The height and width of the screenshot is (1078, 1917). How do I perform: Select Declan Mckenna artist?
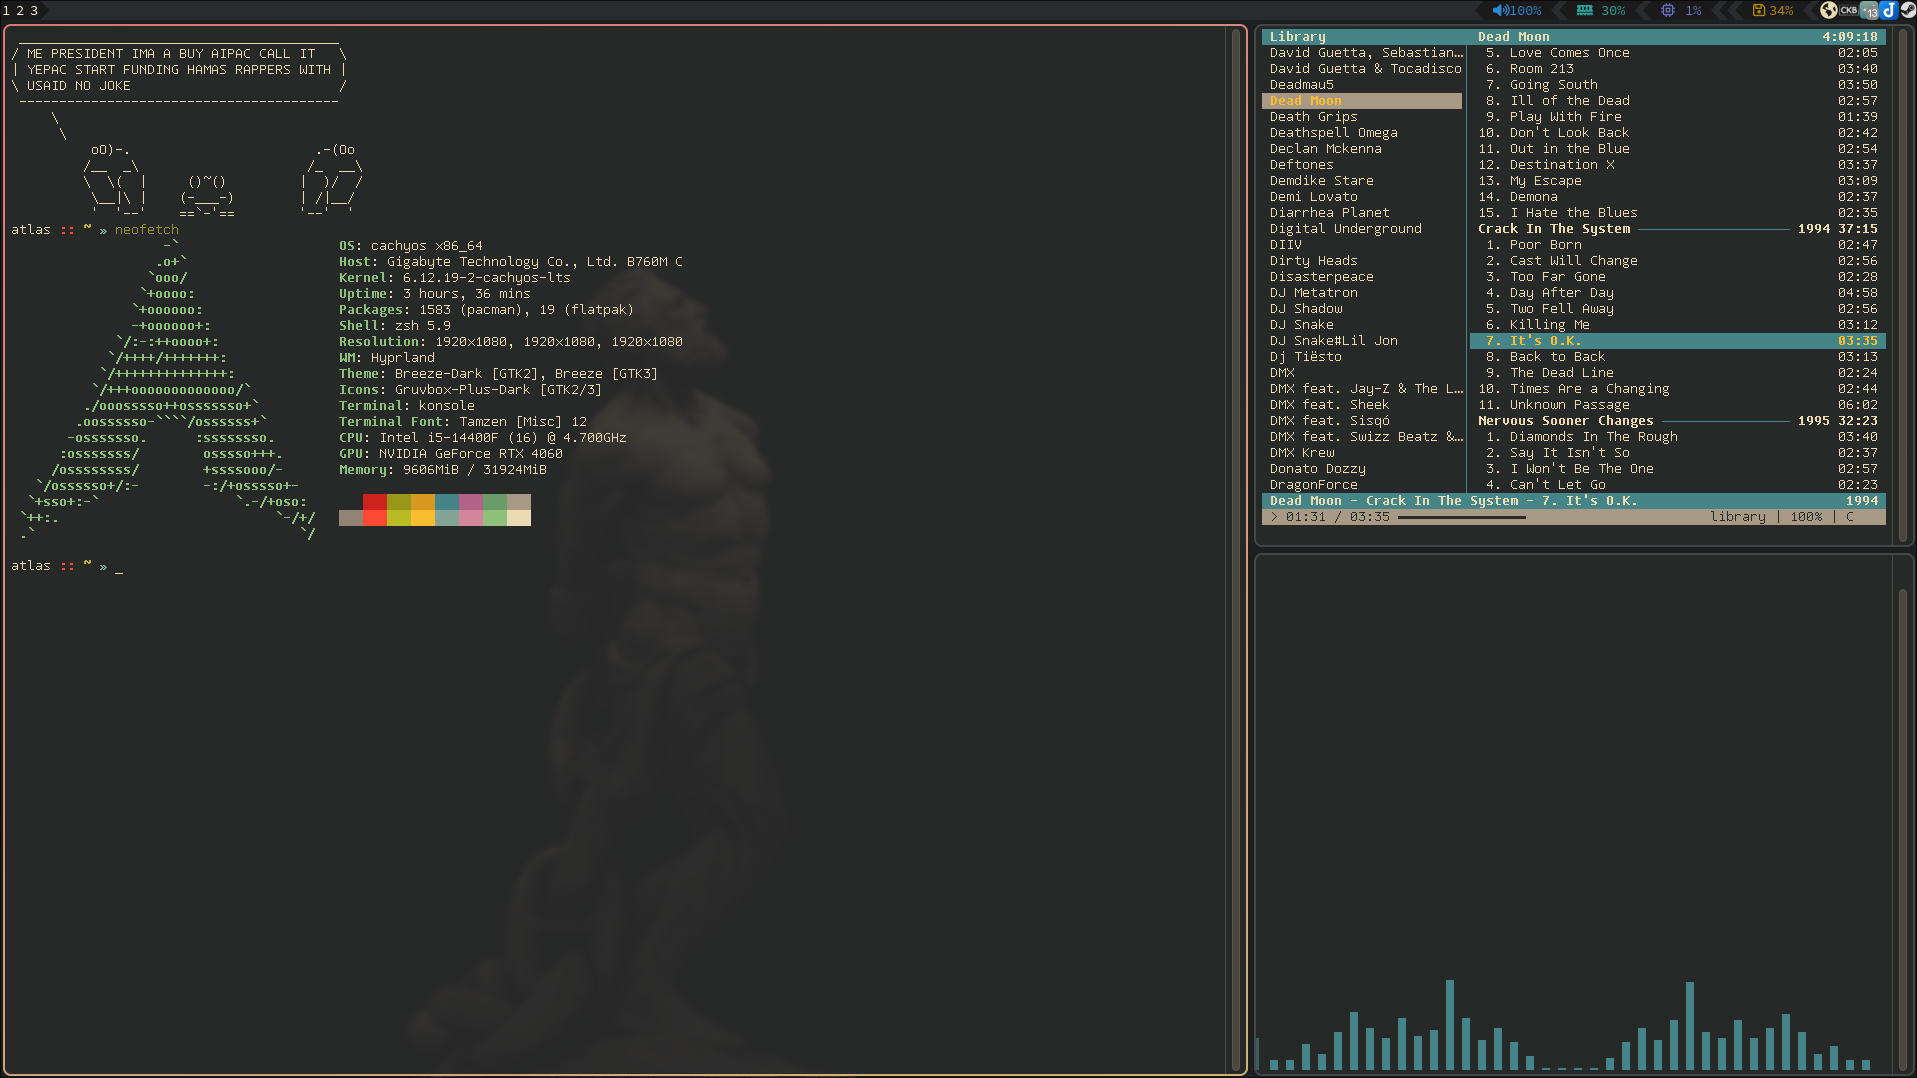[1362, 149]
